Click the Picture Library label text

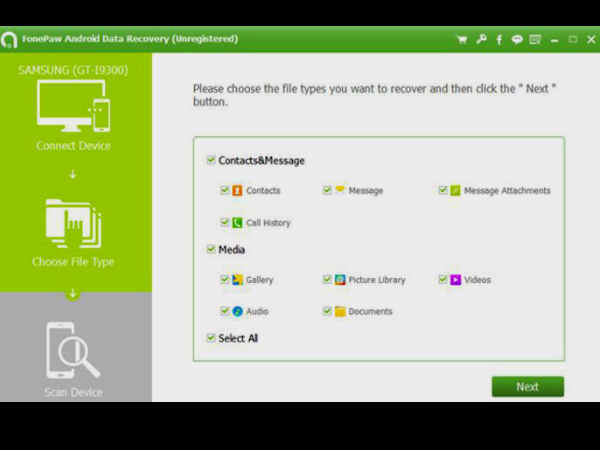pos(377,280)
